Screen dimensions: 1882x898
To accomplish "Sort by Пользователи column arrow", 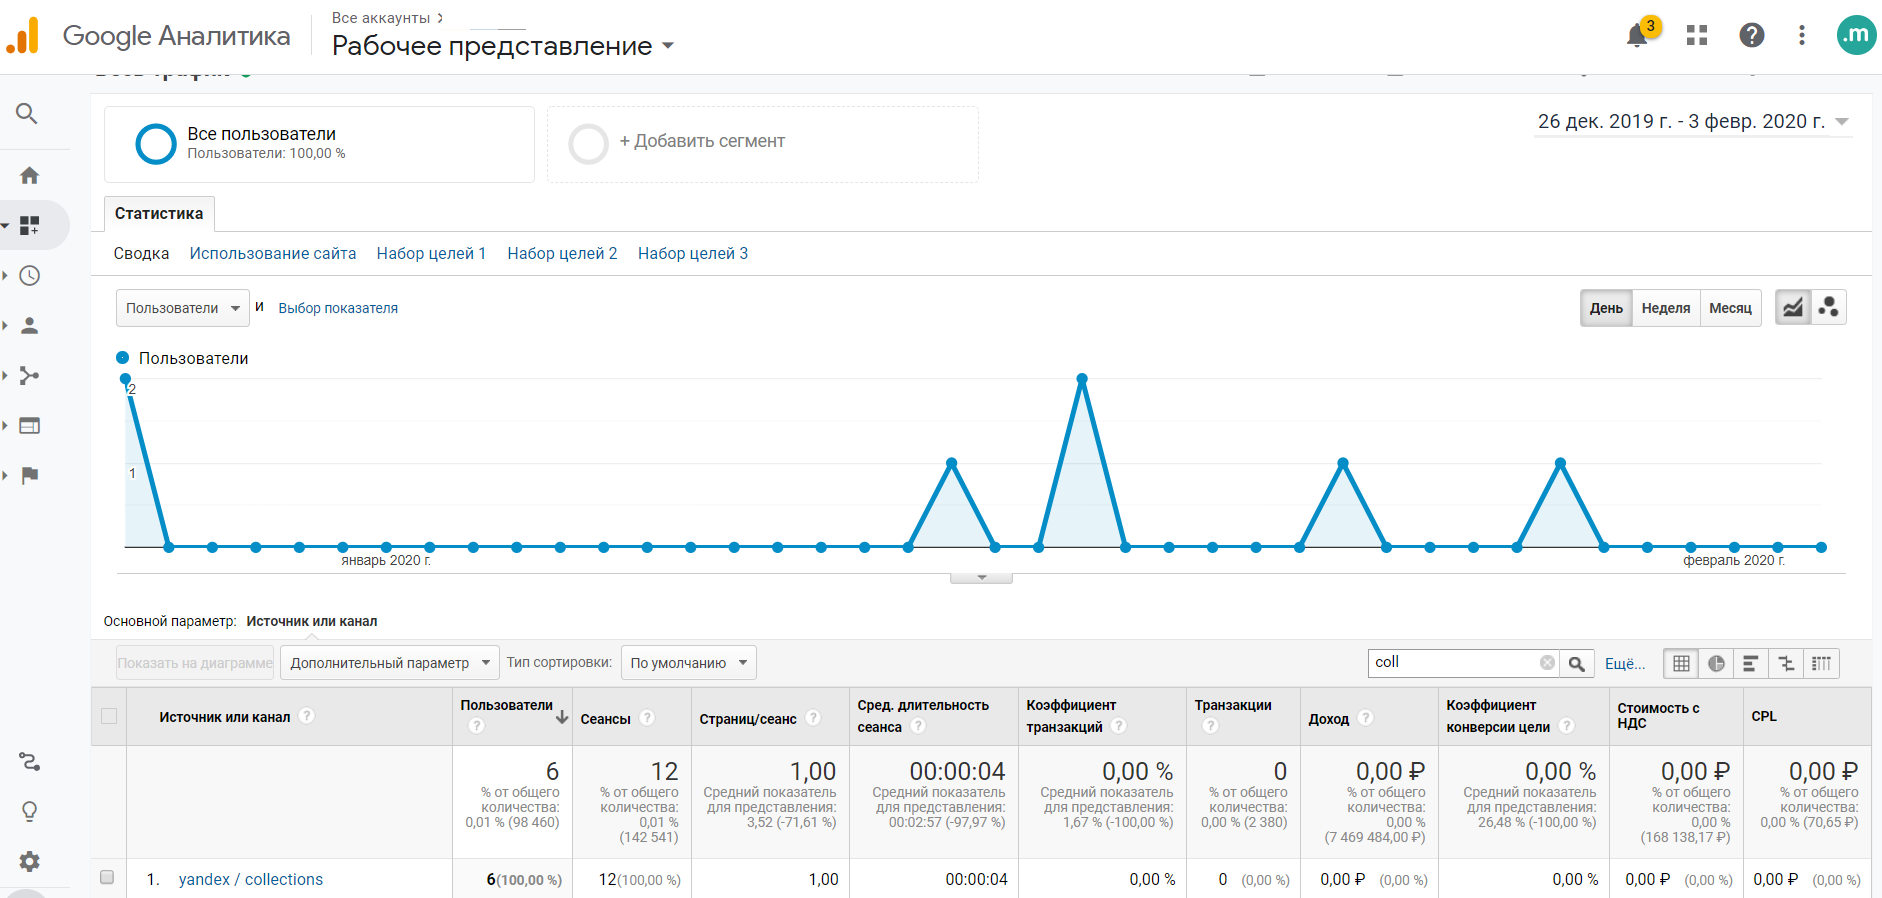I will [x=562, y=717].
